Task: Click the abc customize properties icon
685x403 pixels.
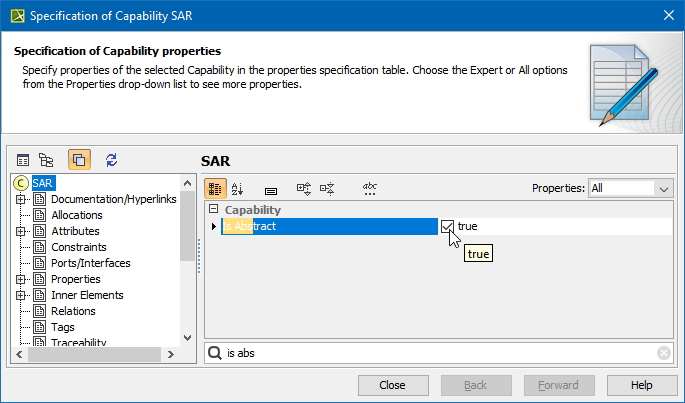Action: [369, 188]
